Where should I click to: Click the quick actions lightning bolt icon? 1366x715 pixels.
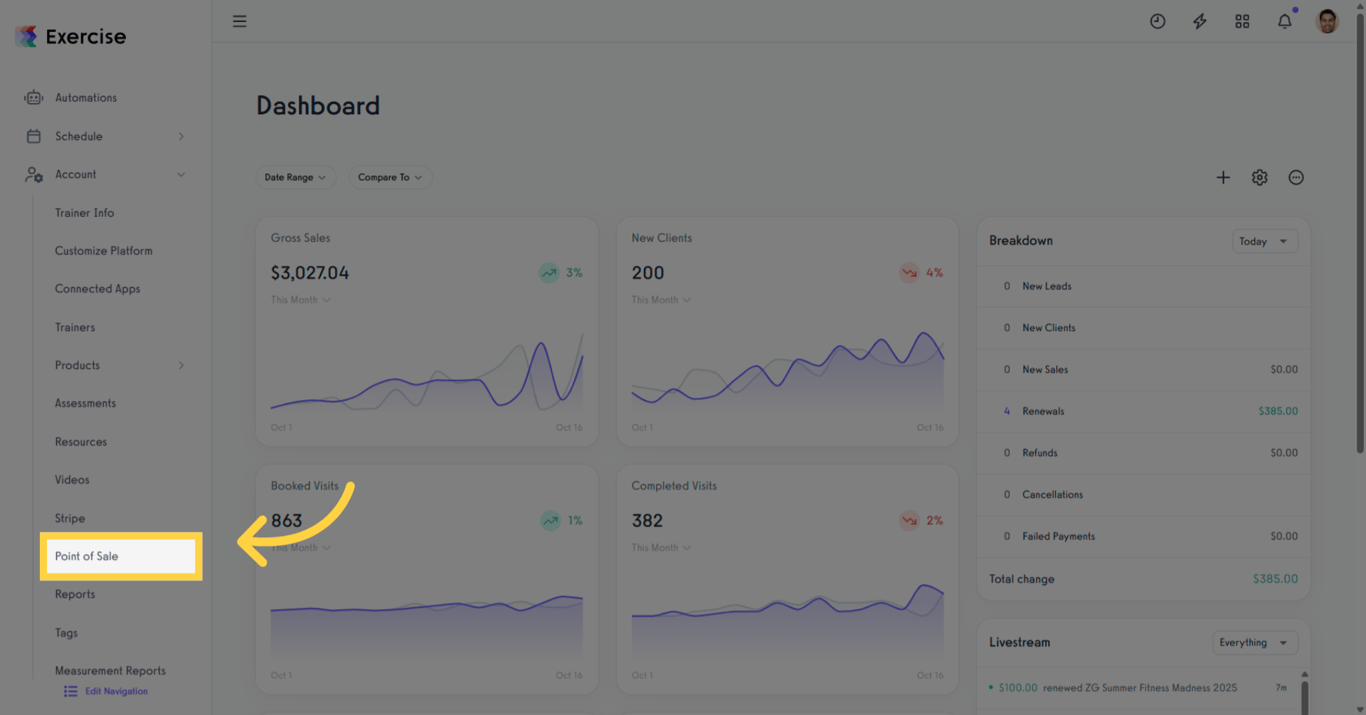1199,21
